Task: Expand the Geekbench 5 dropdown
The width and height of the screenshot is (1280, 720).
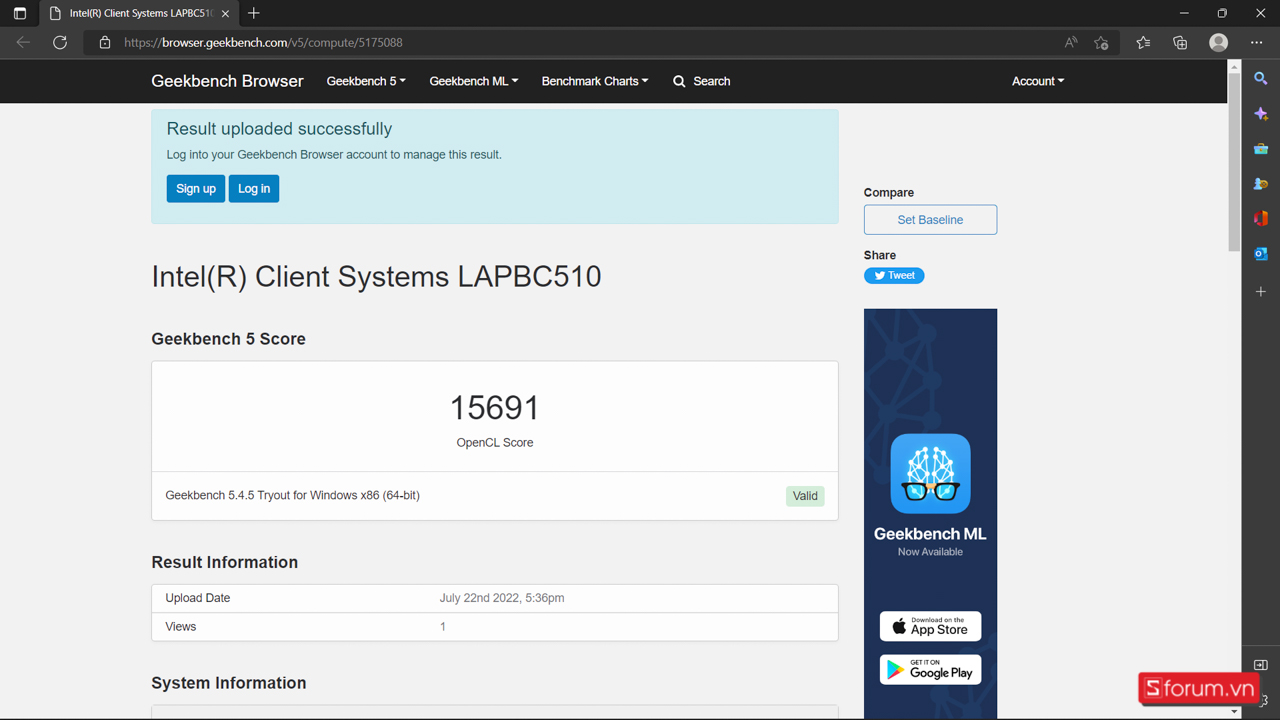Action: pos(366,81)
